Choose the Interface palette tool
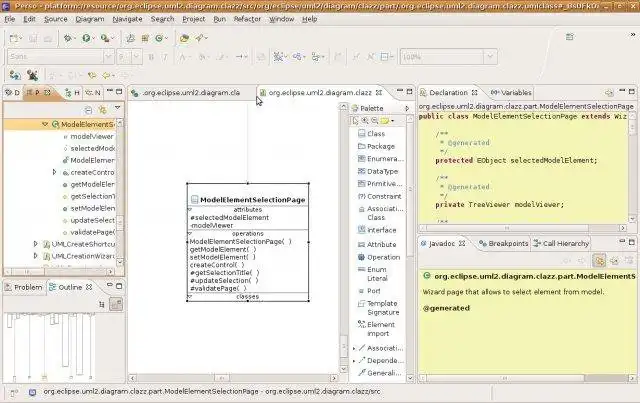Viewport: 640px width, 403px height. click(x=377, y=230)
